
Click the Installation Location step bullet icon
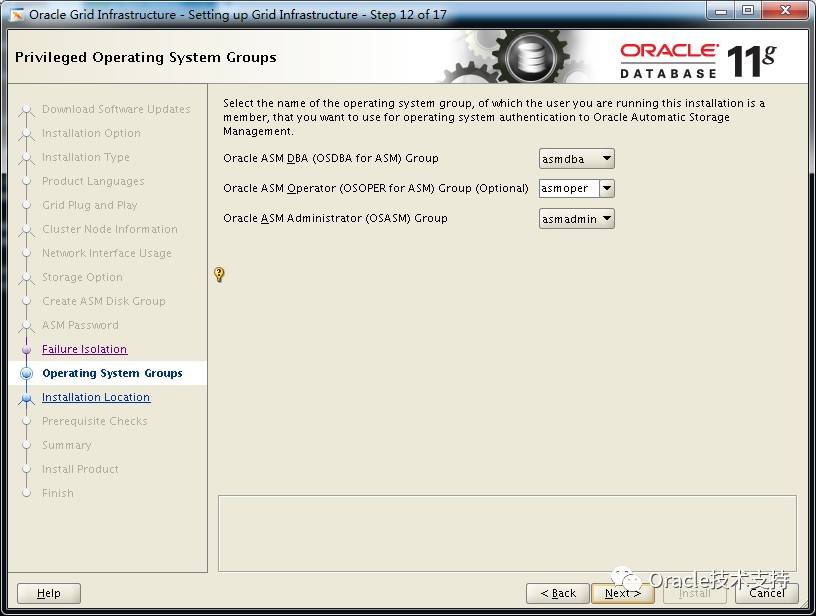(26, 398)
